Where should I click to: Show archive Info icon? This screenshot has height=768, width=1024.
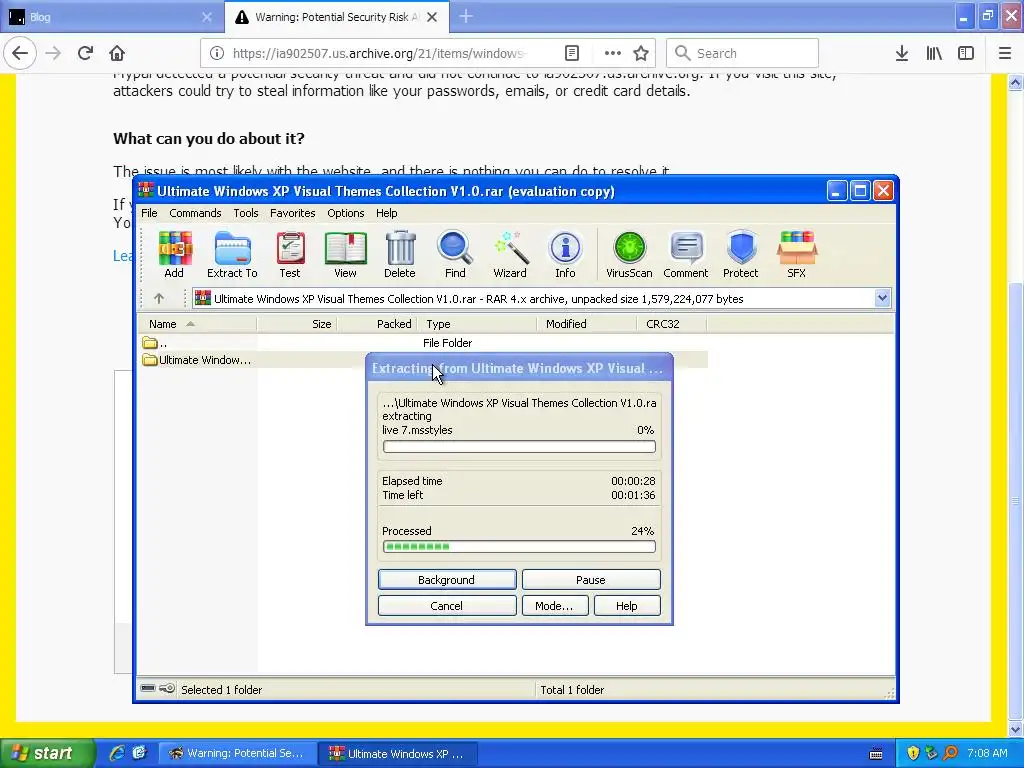(566, 255)
